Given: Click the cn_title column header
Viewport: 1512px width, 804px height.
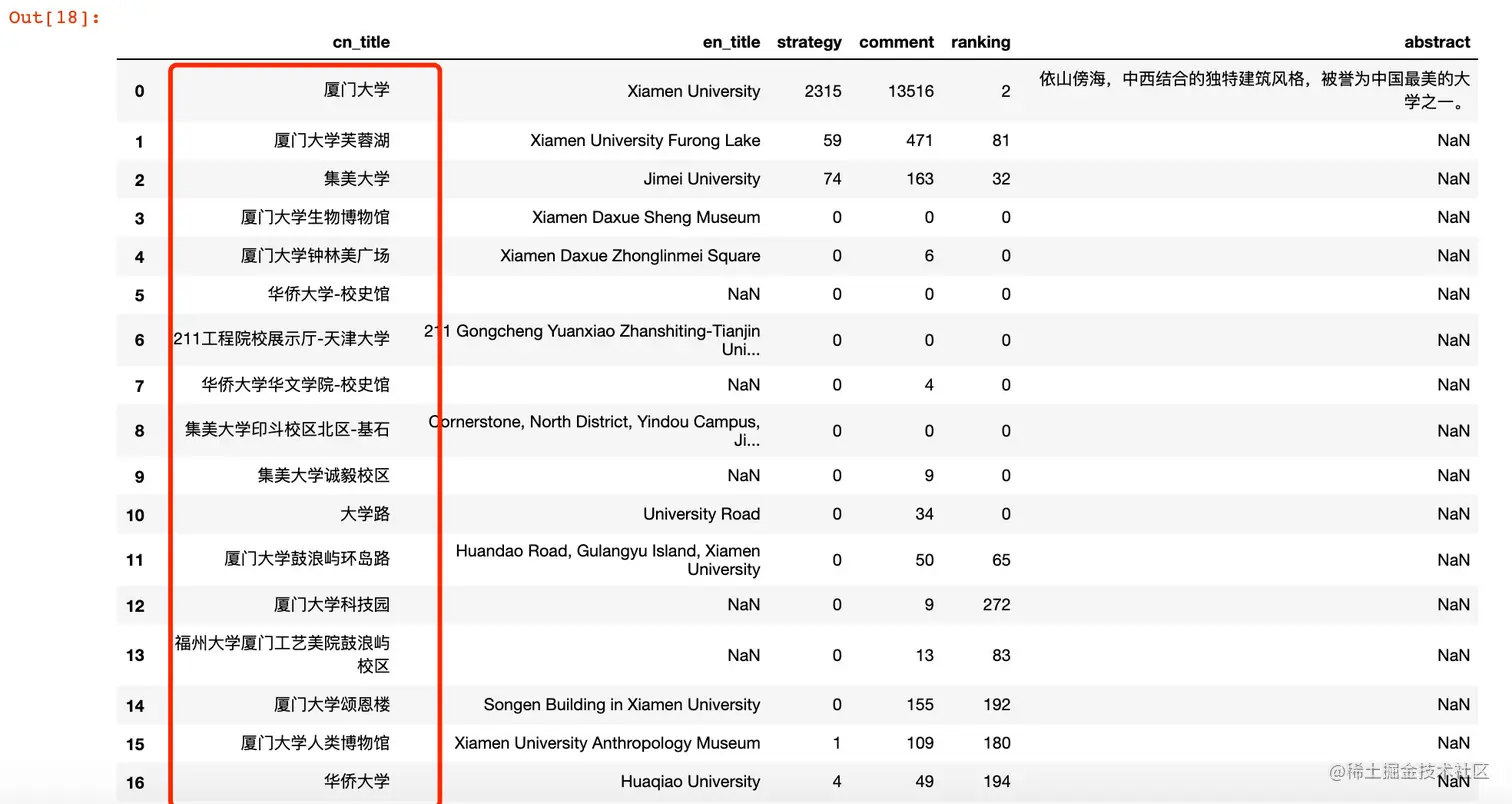Looking at the screenshot, I should 361,42.
